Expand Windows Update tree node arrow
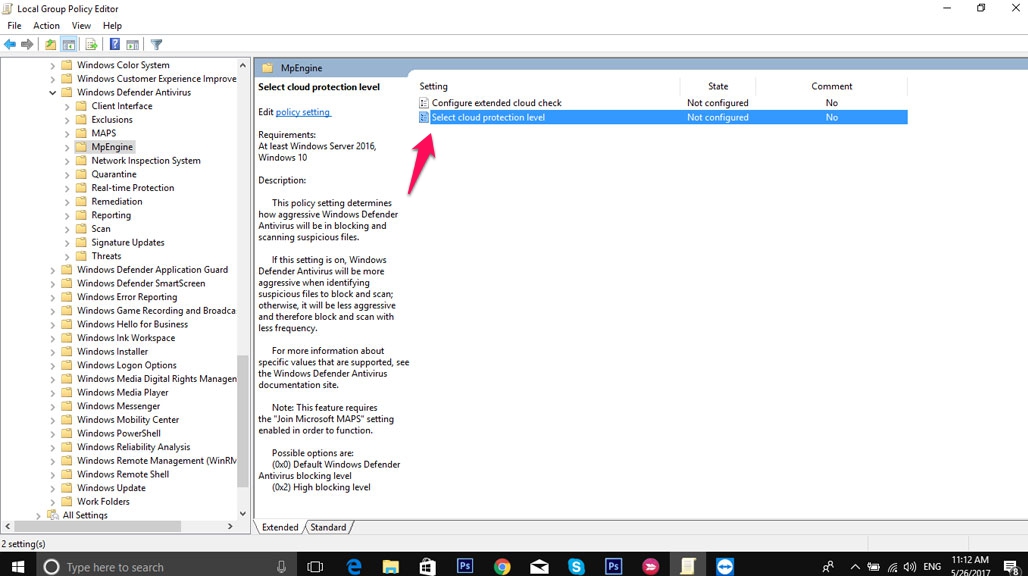The image size is (1028, 576). pos(52,488)
